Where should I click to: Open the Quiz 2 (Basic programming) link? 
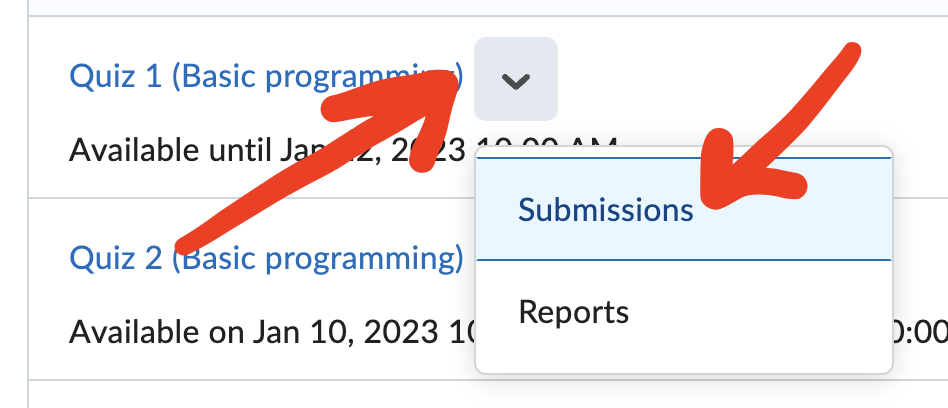(265, 258)
